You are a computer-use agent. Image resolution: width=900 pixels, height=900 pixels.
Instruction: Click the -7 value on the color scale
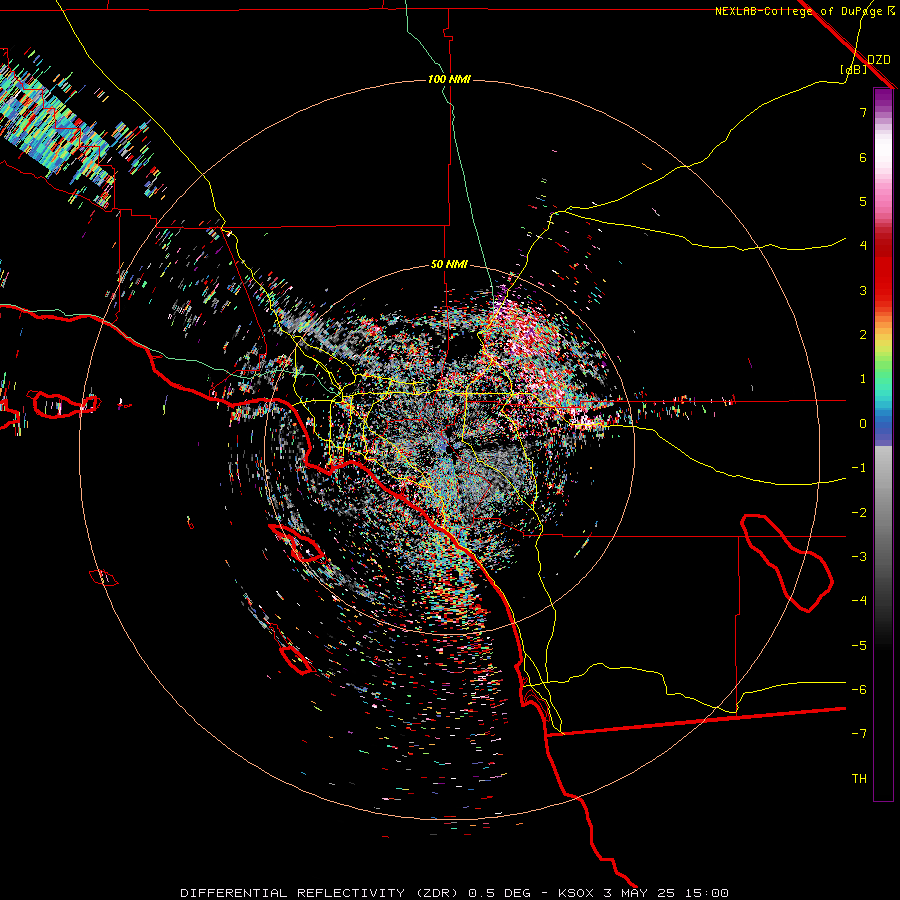[x=859, y=734]
